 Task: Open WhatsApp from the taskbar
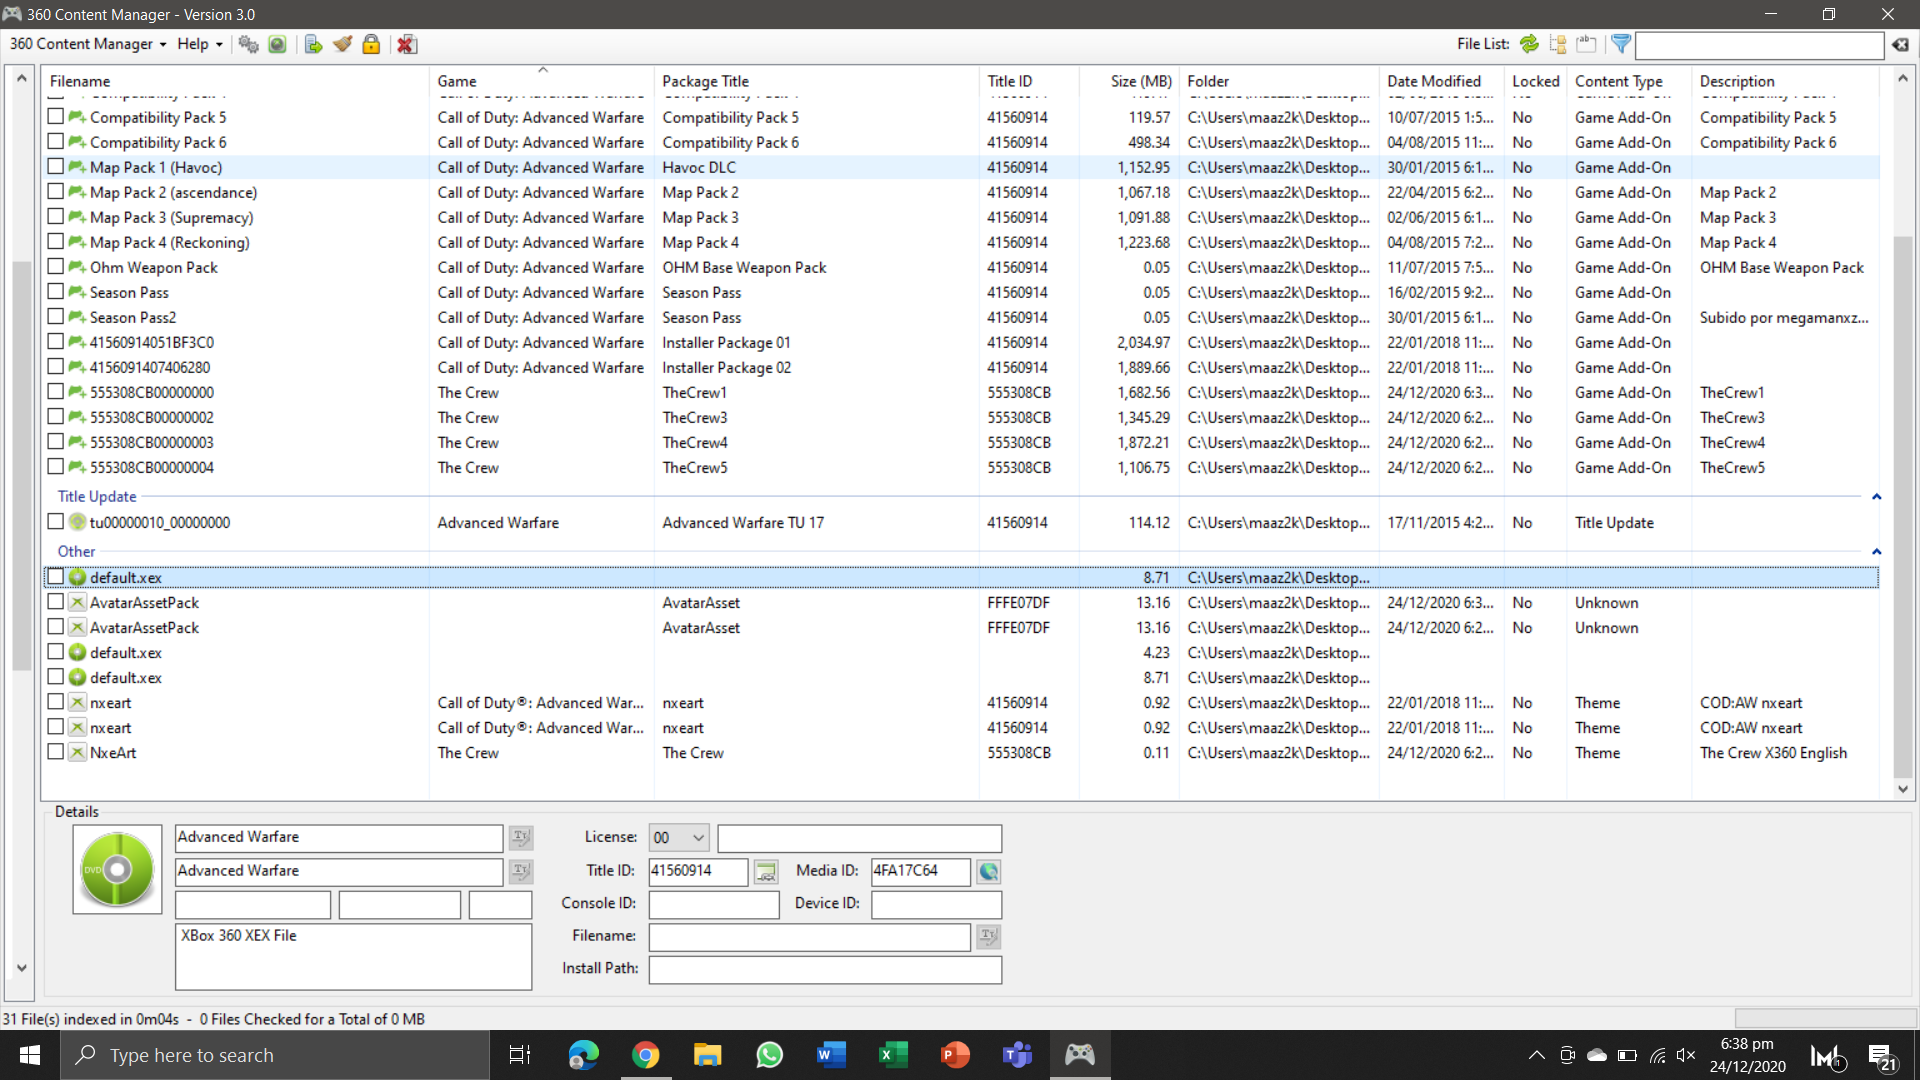pos(769,1055)
